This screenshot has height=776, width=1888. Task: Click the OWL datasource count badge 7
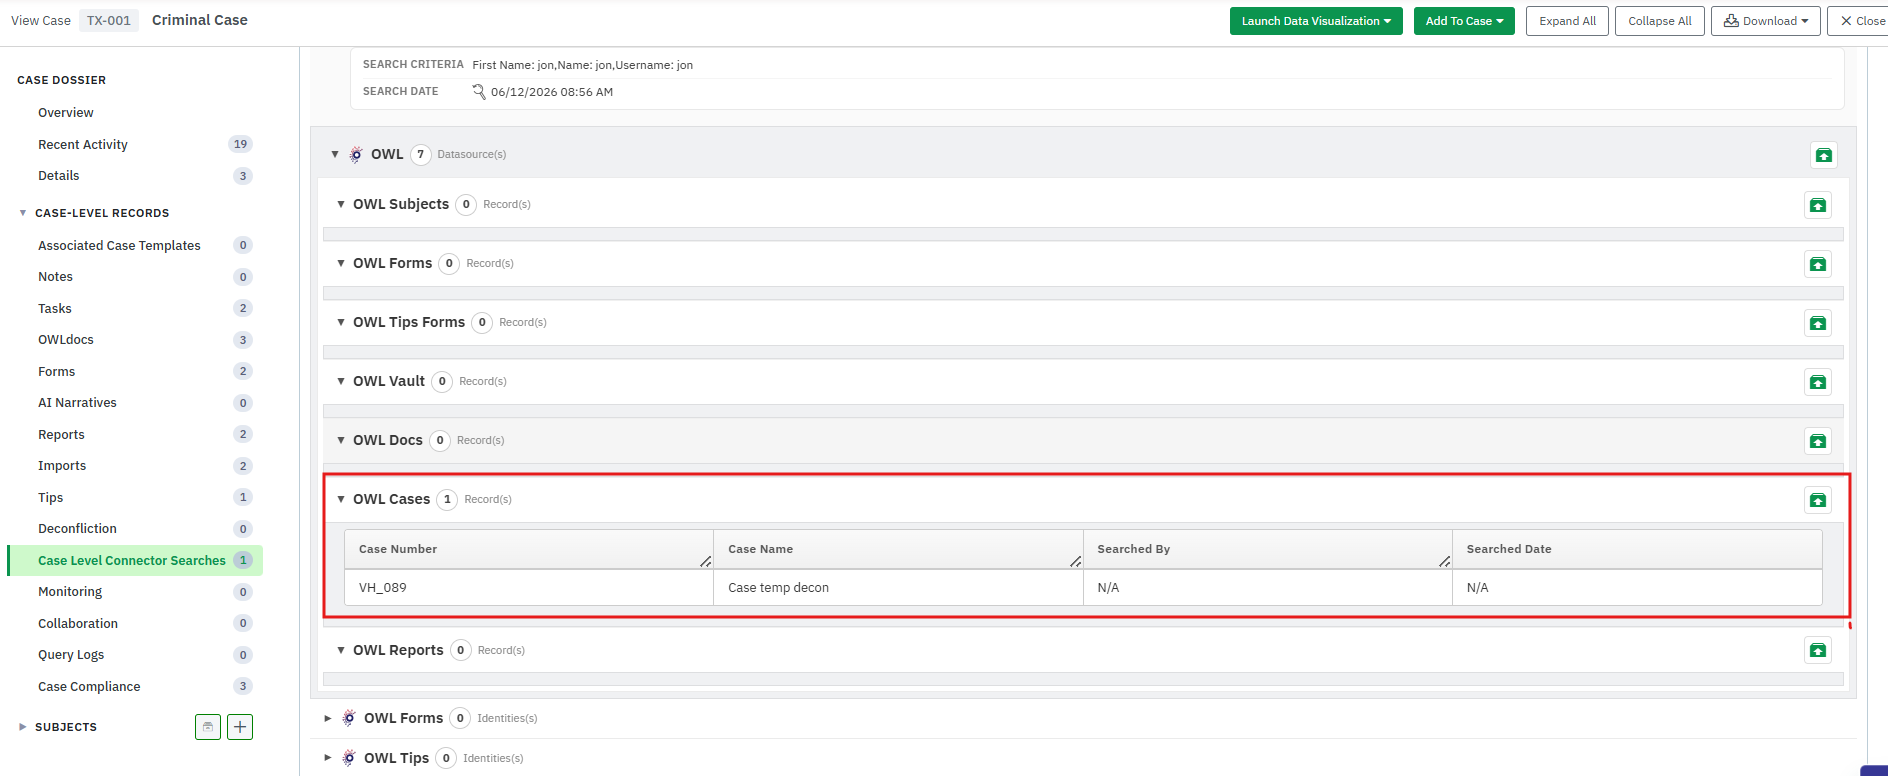(421, 154)
